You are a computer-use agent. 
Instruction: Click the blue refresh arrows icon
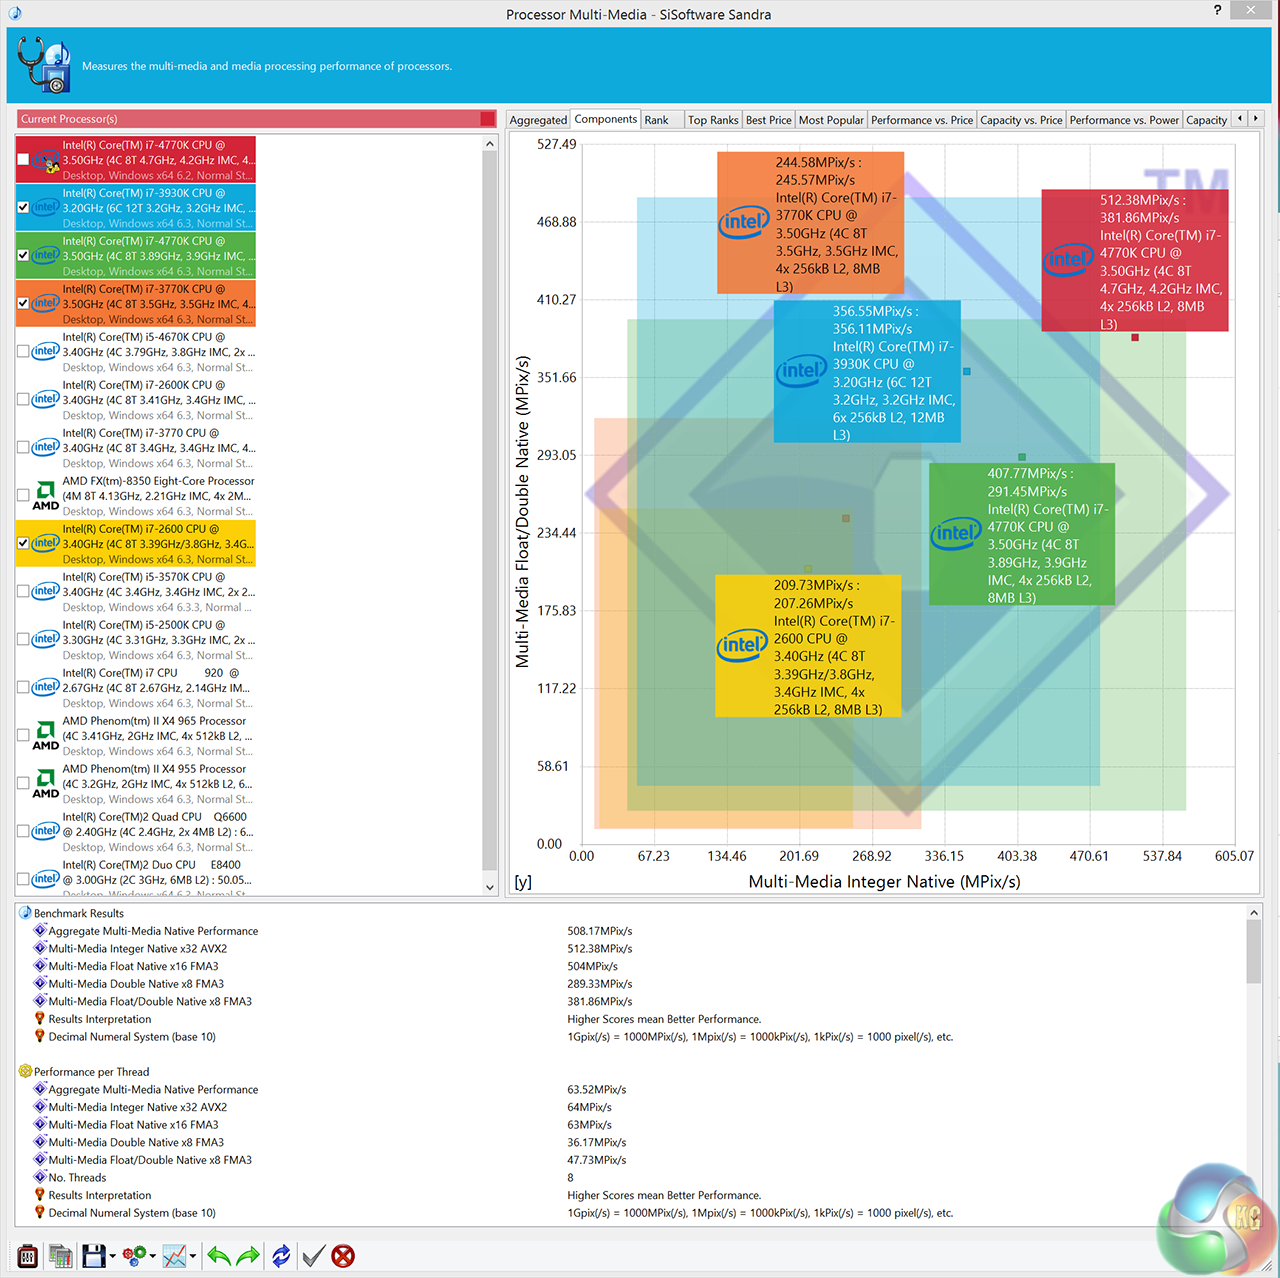tap(281, 1256)
